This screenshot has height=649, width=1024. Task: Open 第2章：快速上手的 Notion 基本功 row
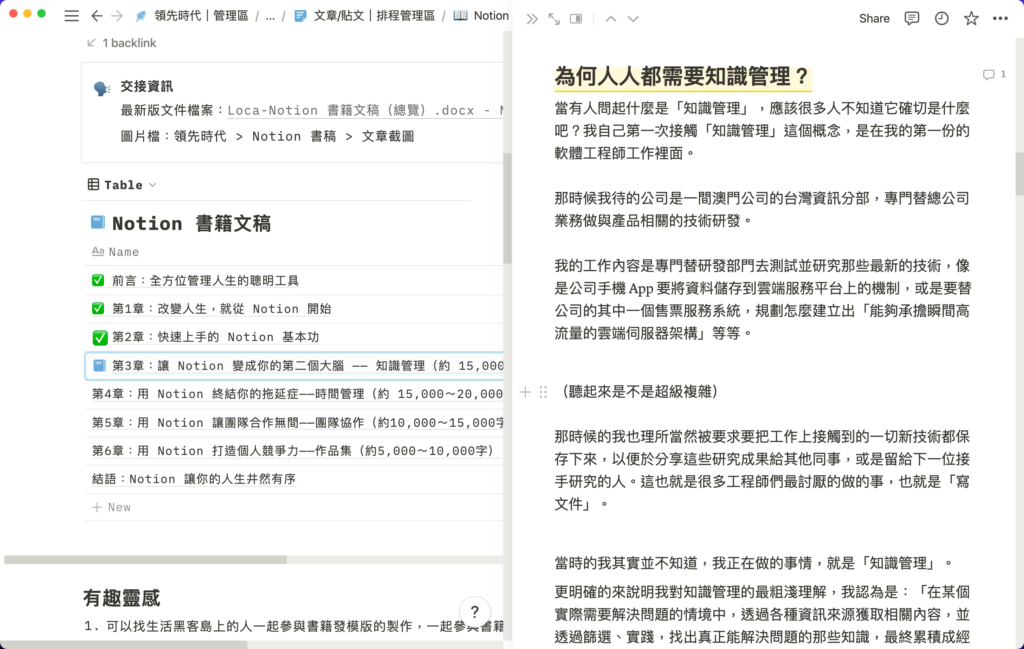click(216, 337)
